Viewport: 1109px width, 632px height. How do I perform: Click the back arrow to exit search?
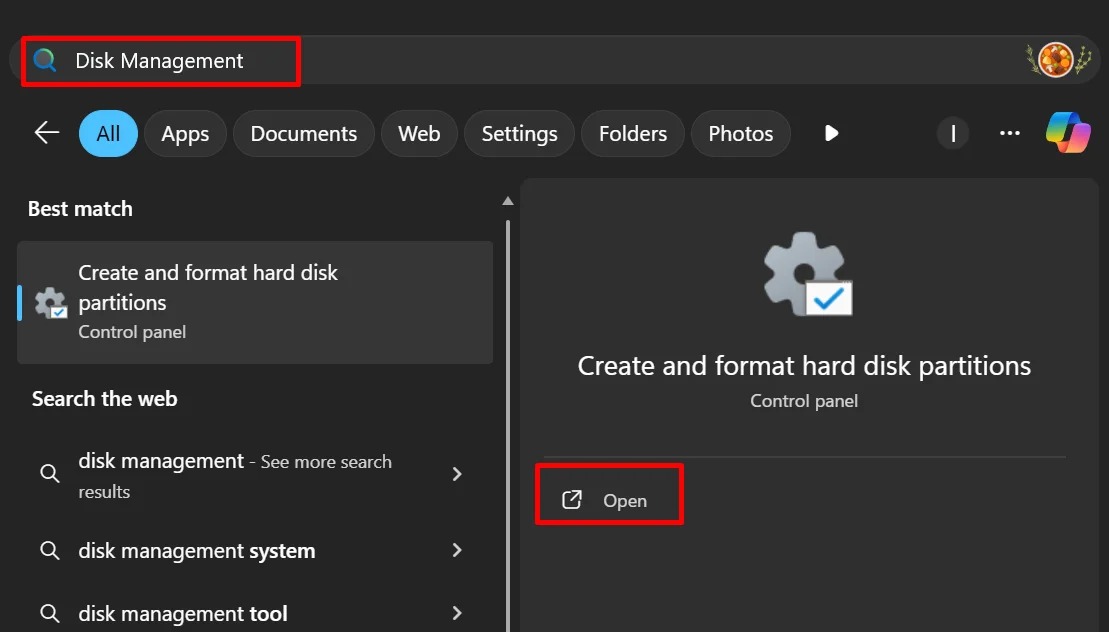tap(45, 131)
